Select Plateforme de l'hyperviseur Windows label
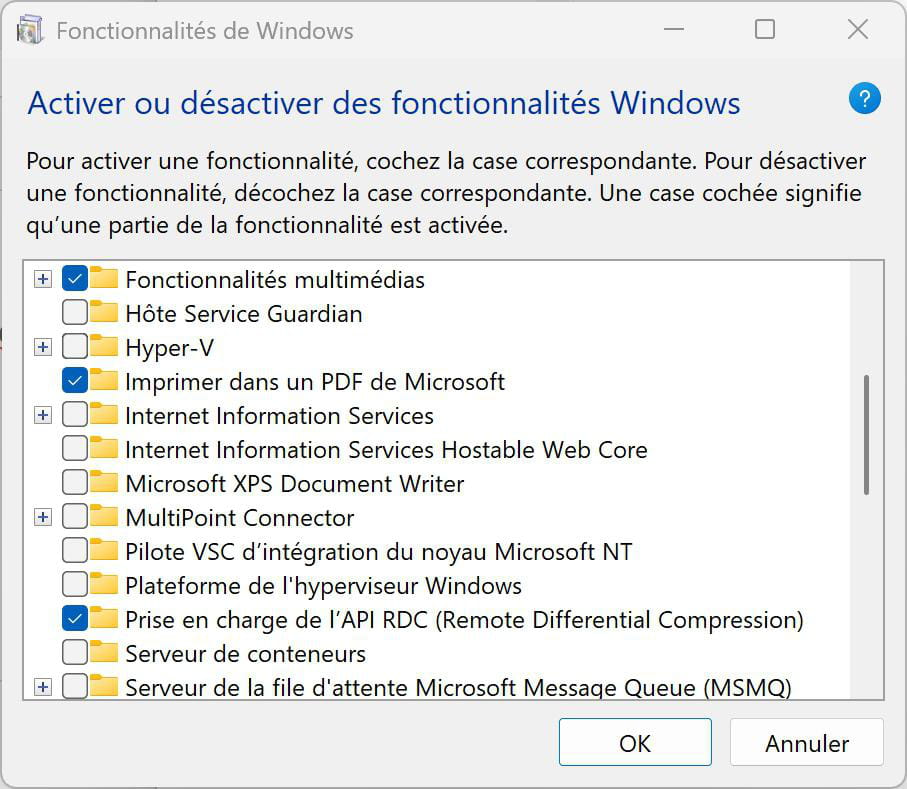This screenshot has width=907, height=789. [324, 585]
